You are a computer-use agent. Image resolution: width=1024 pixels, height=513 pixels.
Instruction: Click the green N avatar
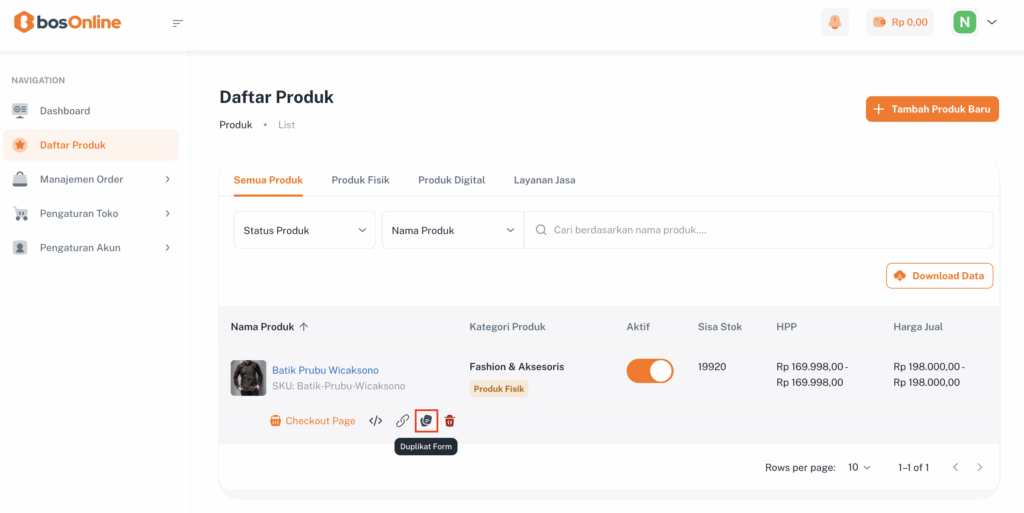(964, 22)
